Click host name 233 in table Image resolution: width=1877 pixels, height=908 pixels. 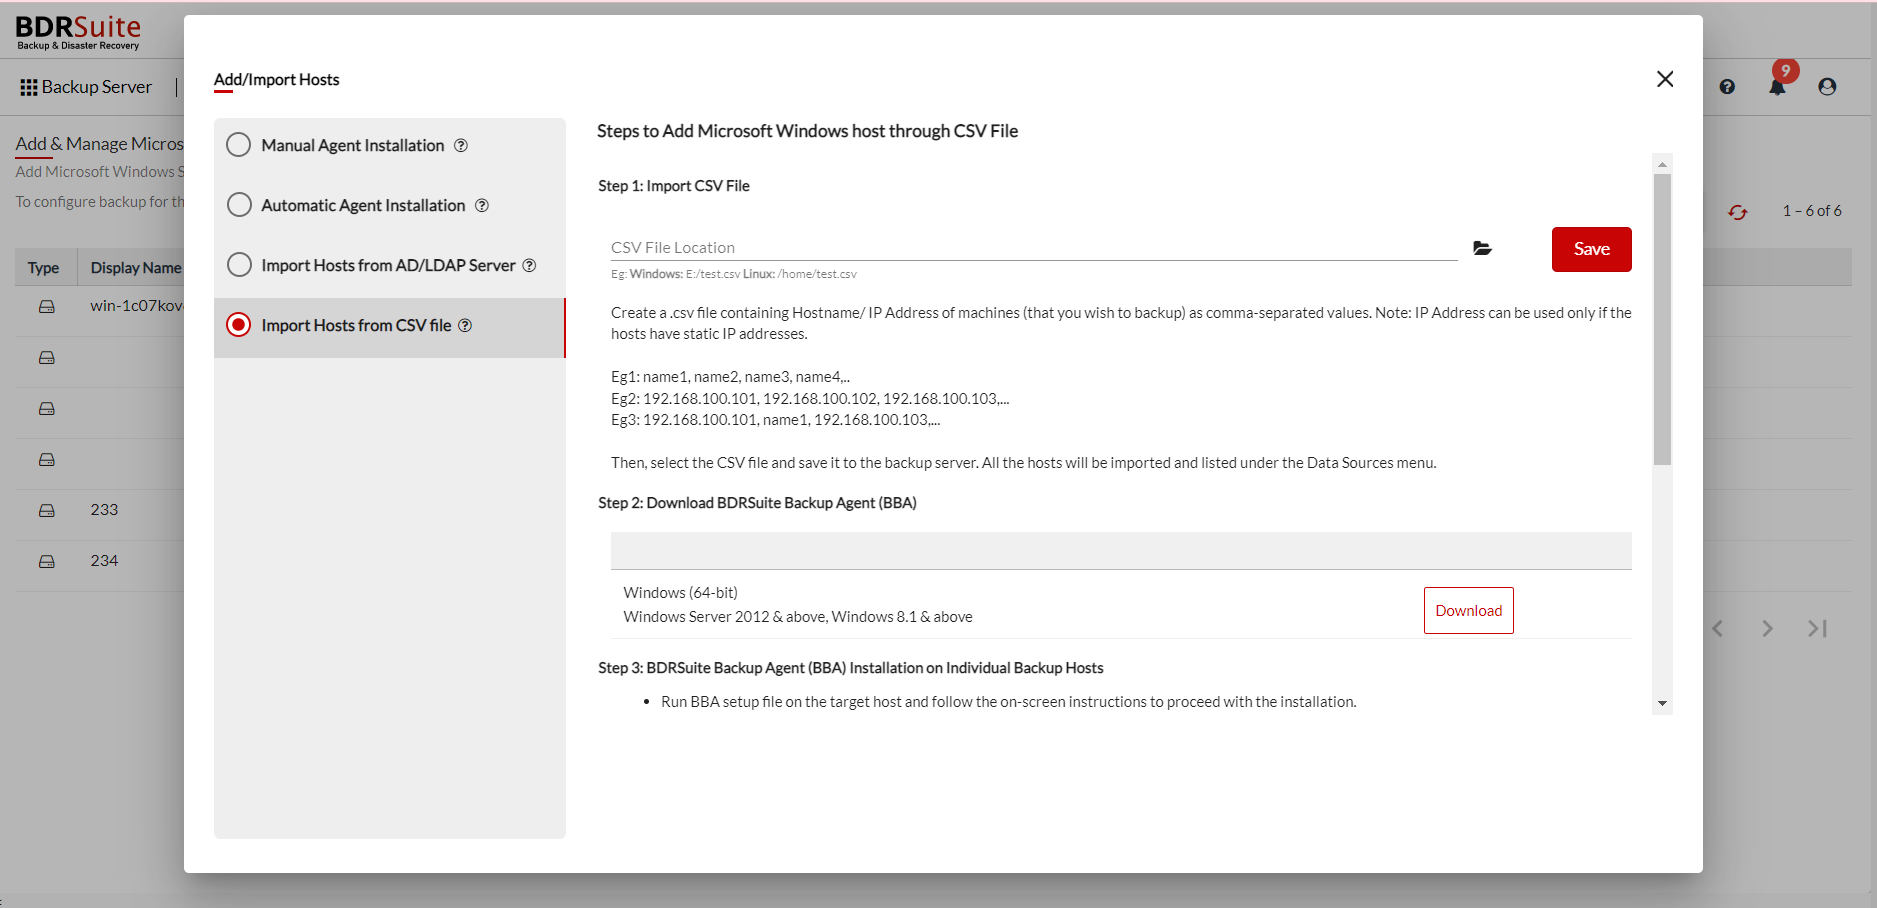[104, 510]
